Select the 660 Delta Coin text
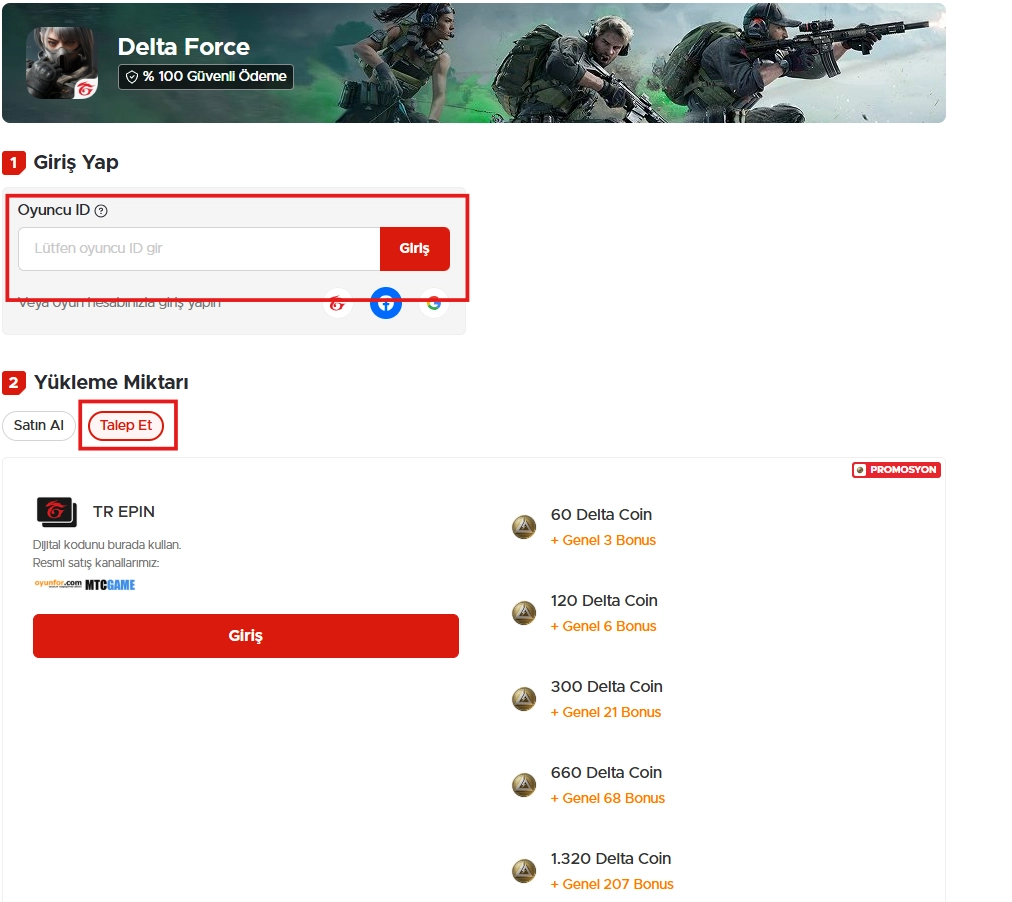1012x902 pixels. [x=607, y=772]
